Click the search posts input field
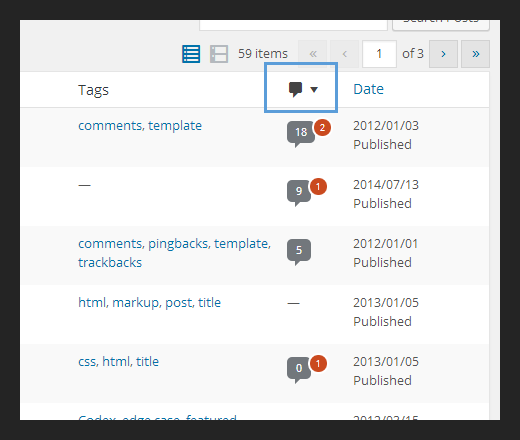 tap(293, 25)
